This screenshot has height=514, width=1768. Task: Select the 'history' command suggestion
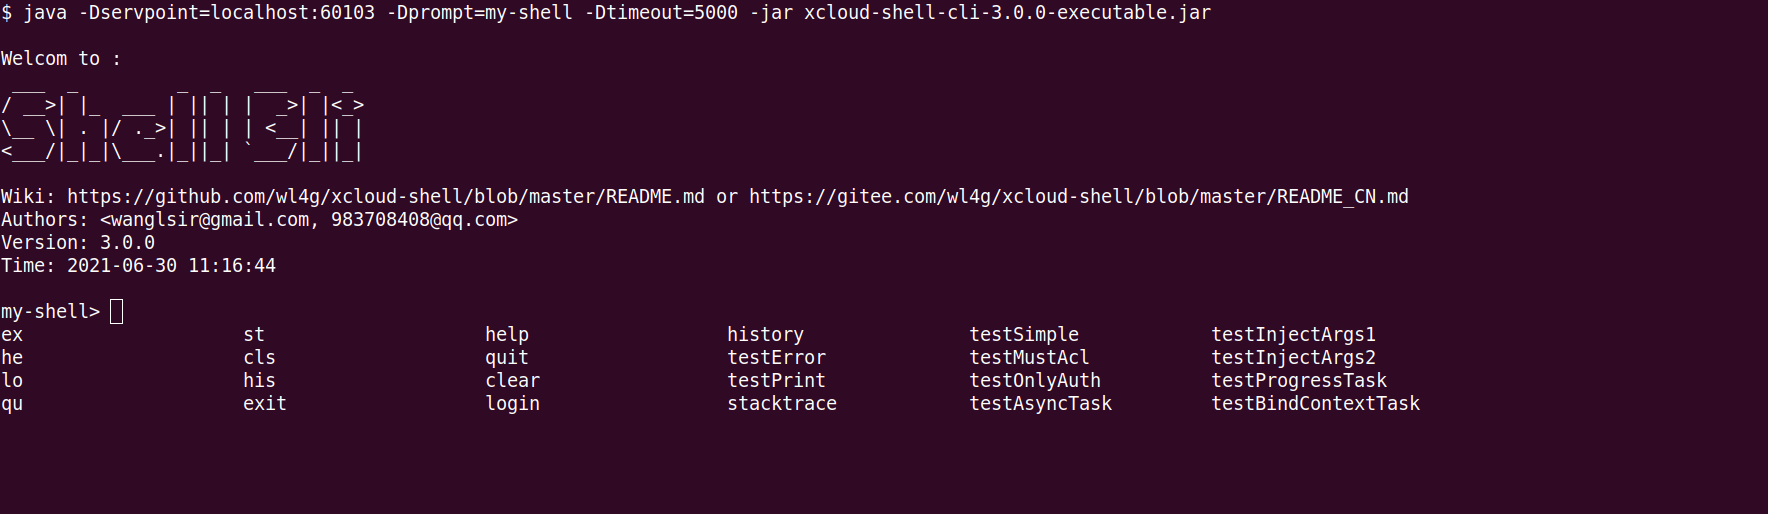(x=765, y=335)
